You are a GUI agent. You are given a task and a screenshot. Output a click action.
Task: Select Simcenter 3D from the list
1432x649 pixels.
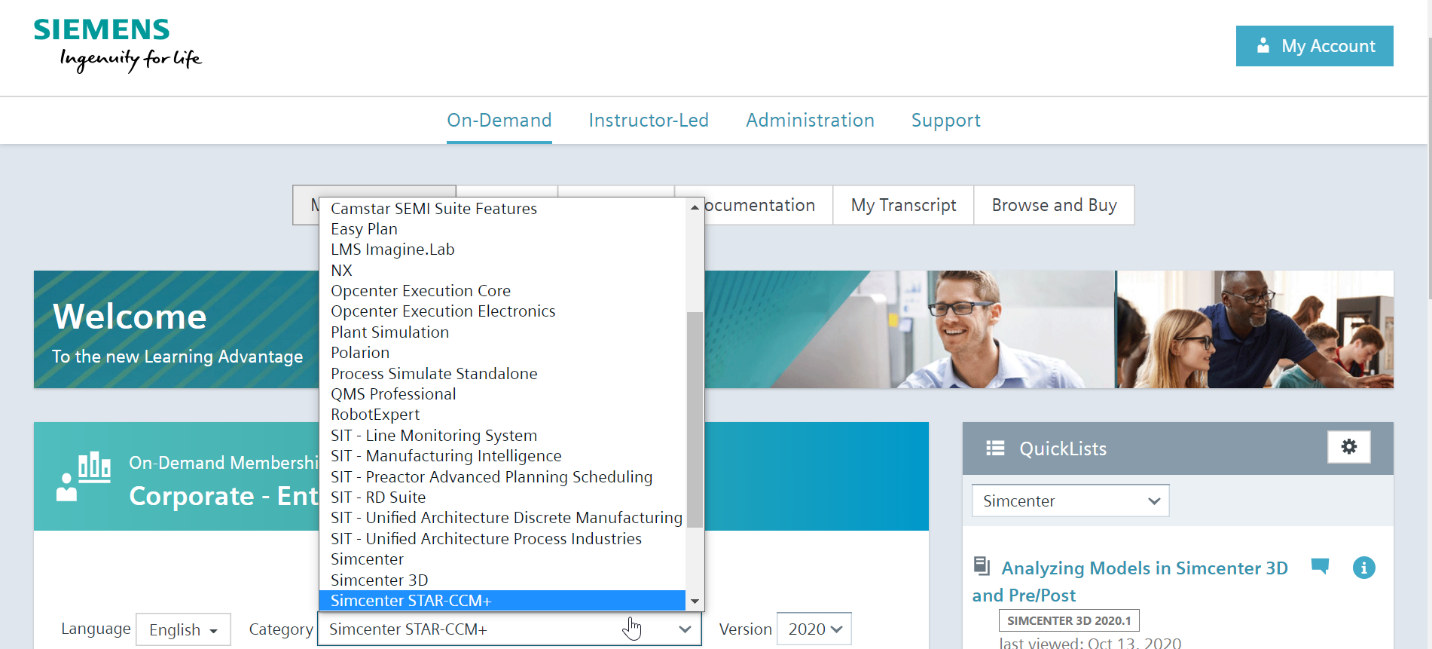(379, 580)
